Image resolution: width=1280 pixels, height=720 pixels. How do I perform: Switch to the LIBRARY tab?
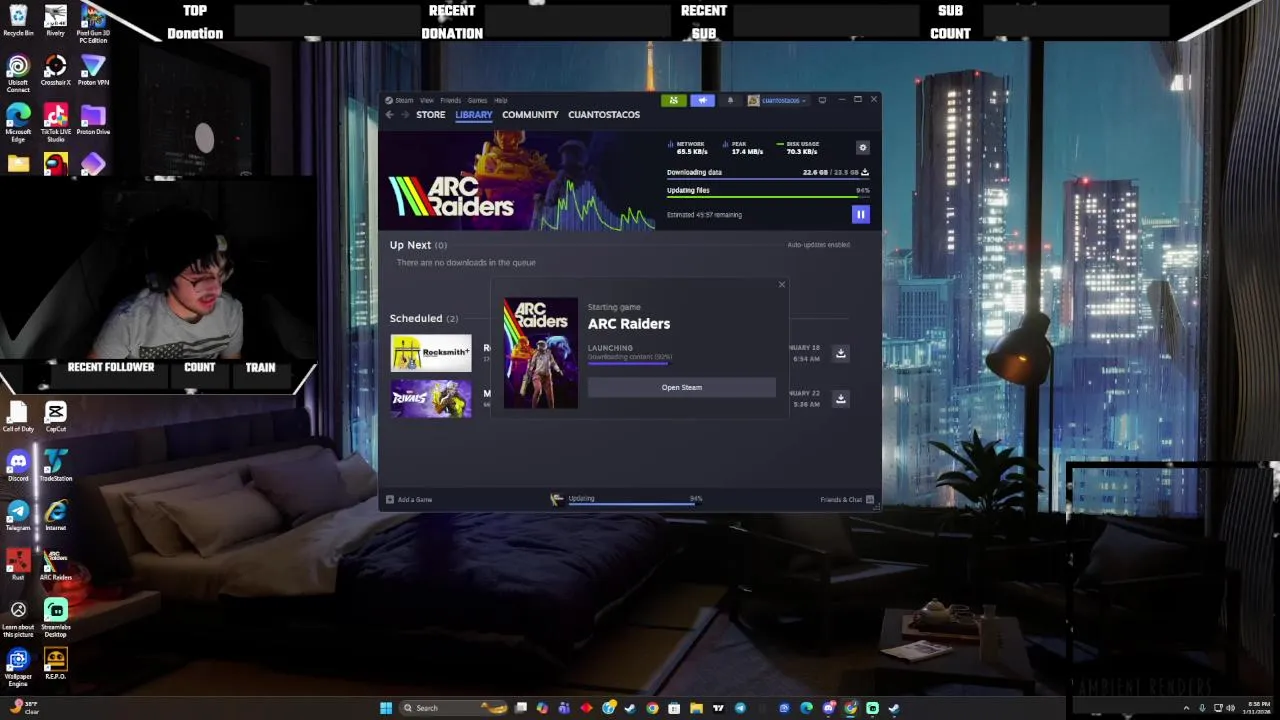tap(474, 115)
